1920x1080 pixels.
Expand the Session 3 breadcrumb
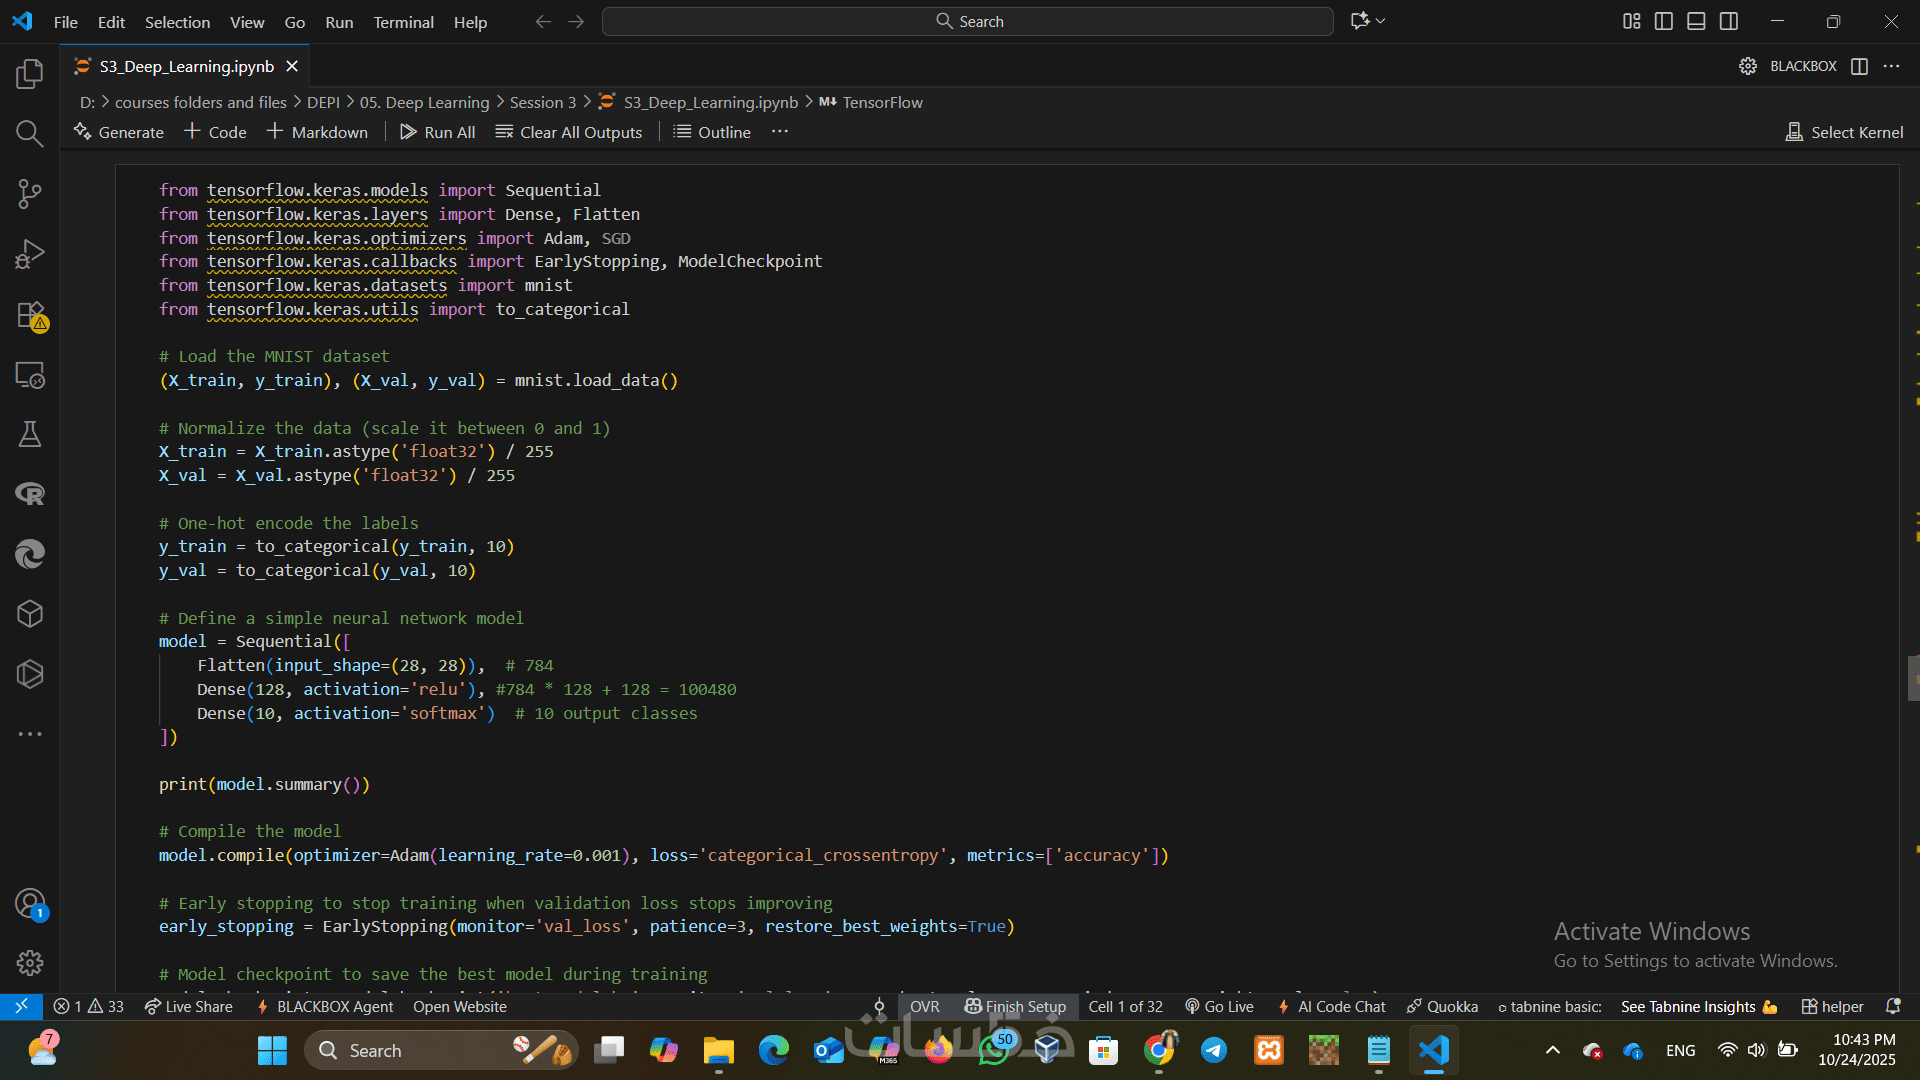click(x=542, y=102)
